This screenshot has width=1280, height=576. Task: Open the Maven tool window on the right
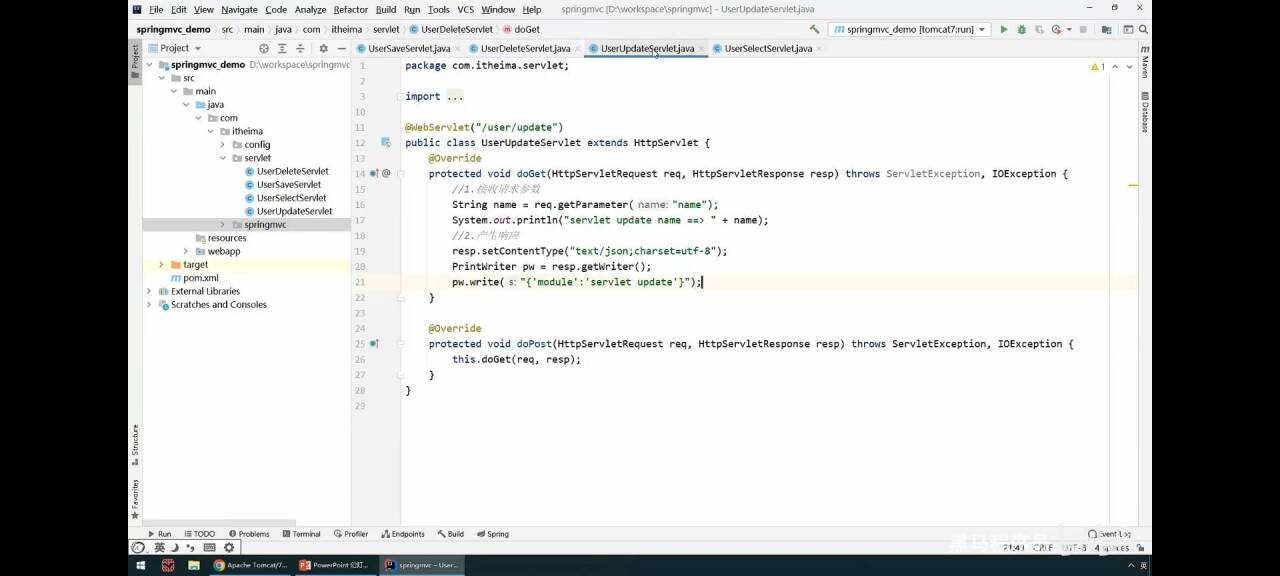[1144, 64]
